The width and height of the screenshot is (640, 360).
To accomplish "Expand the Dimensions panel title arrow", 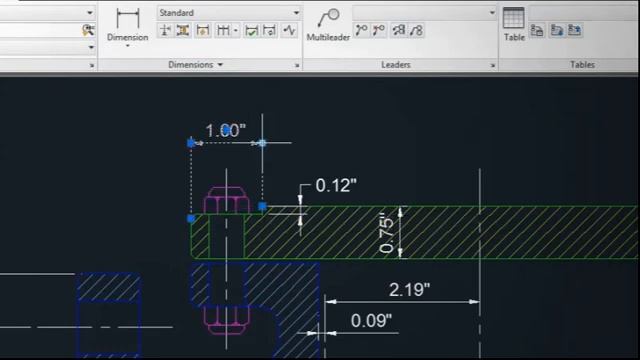I will point(220,64).
